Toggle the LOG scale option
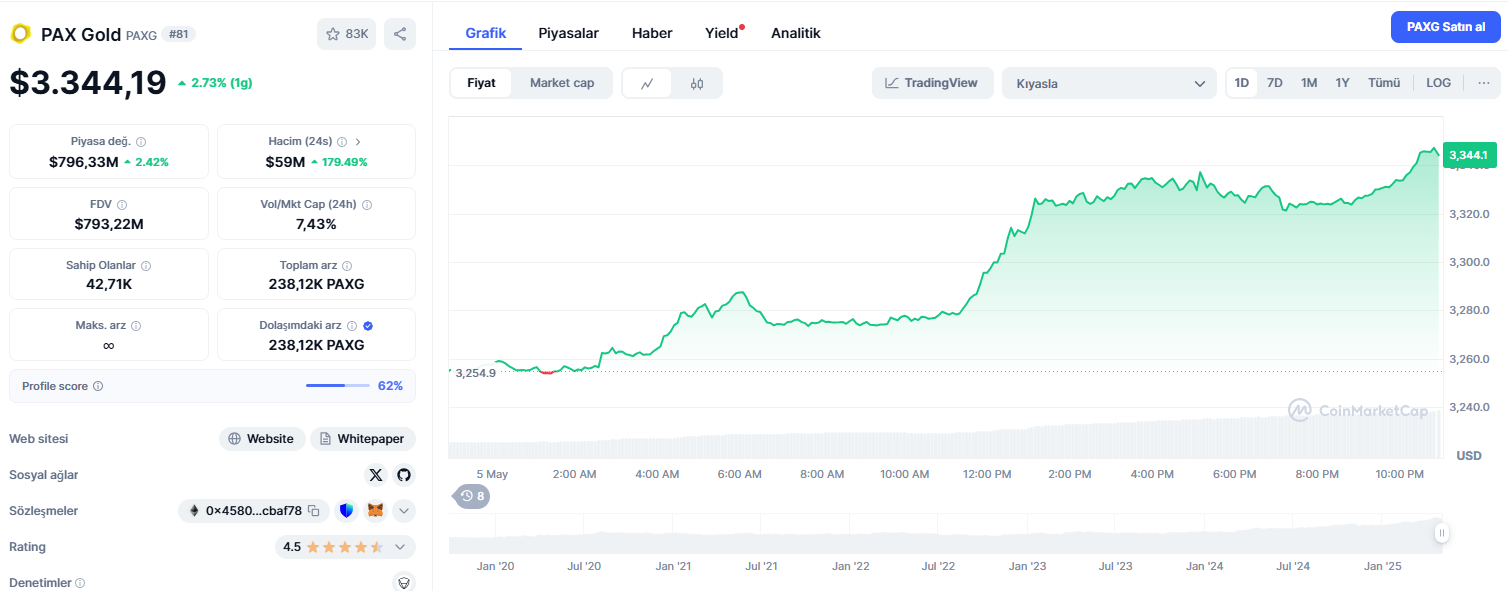The image size is (1508, 591). coord(1438,83)
